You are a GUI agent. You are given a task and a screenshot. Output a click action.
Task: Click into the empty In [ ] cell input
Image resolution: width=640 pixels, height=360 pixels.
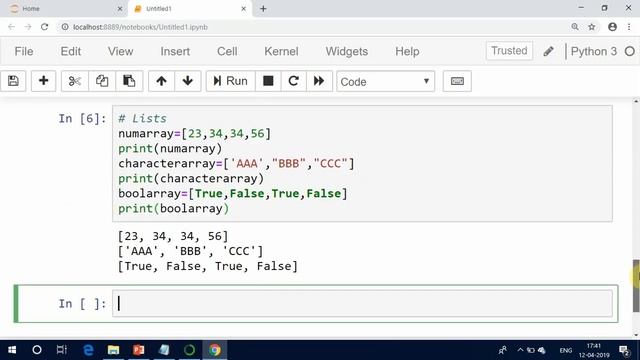(x=362, y=303)
